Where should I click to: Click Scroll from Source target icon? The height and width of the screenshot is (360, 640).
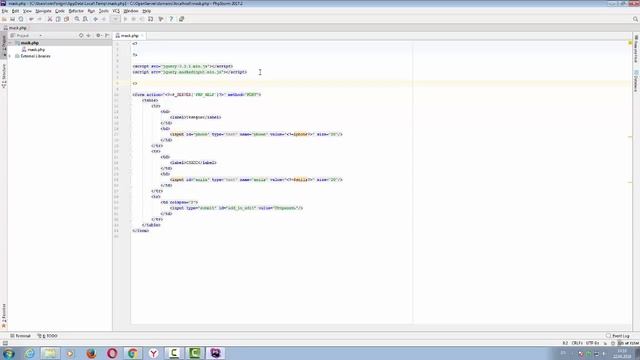(x=81, y=36)
